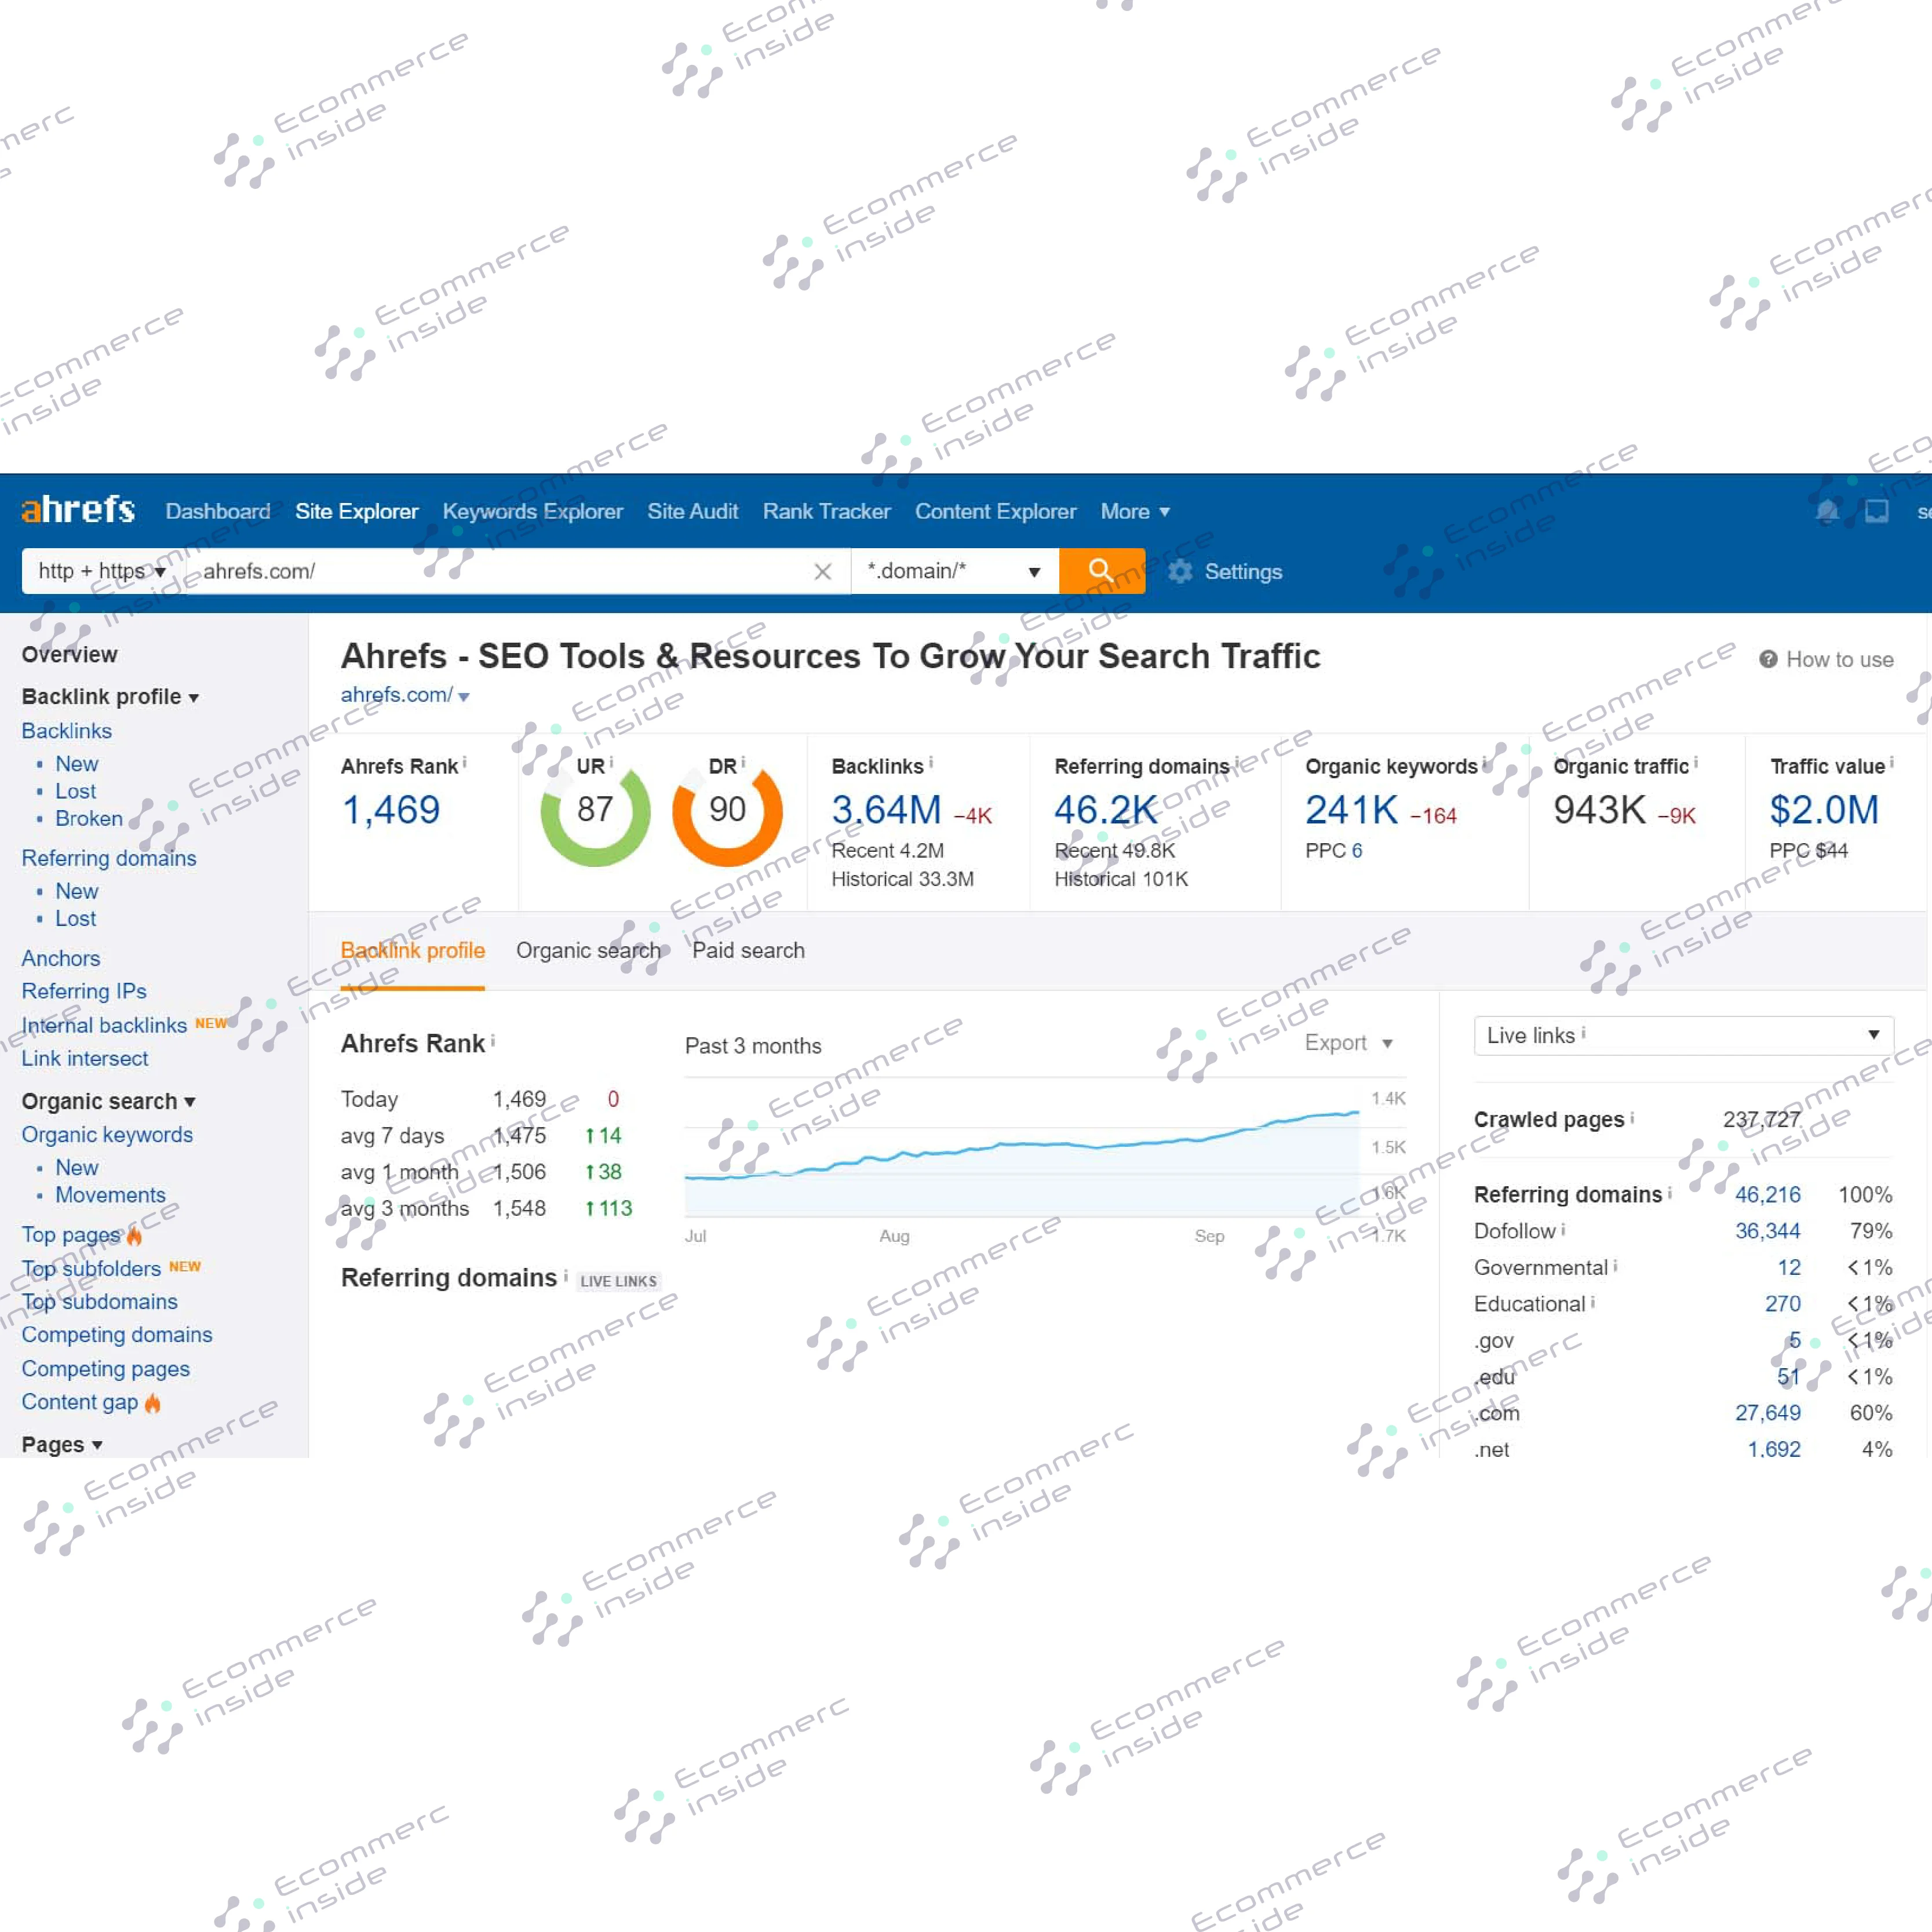Open the *.domain/* mode dropdown
The width and height of the screenshot is (1932, 1932).
[954, 571]
